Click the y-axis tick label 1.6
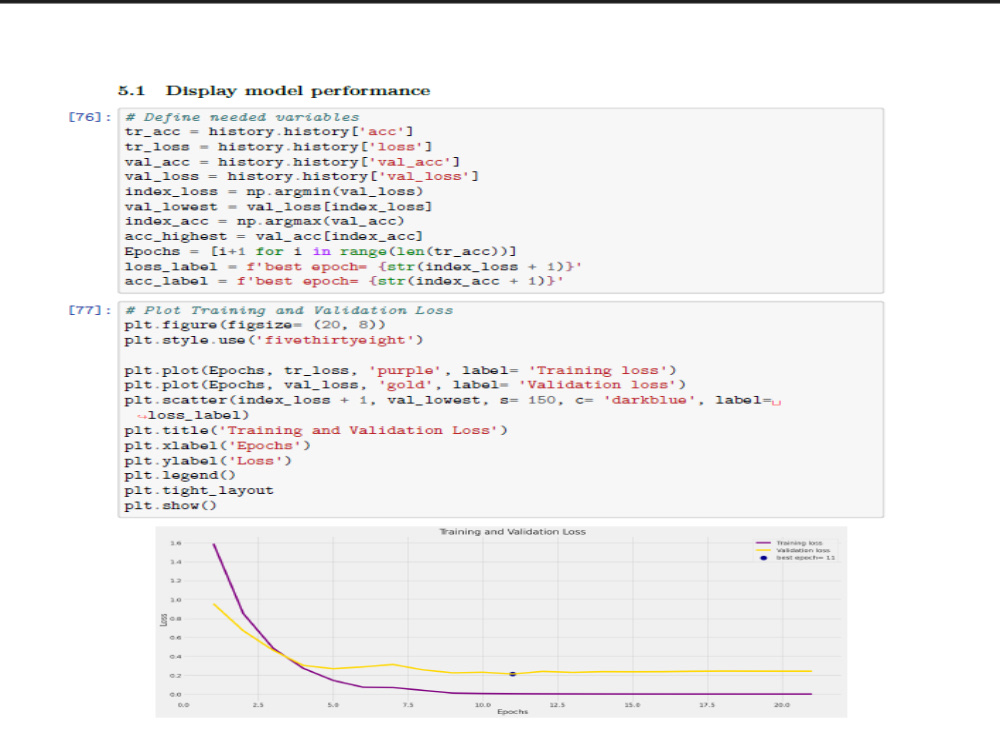 click(176, 543)
